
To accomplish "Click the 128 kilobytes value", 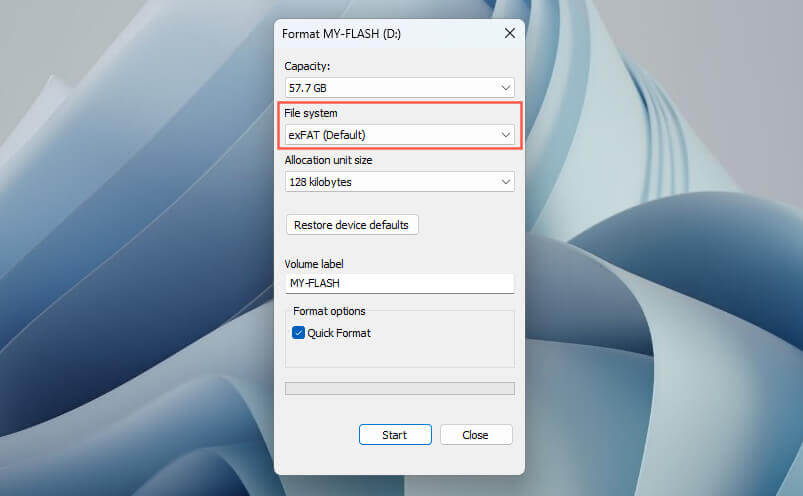I will click(320, 182).
